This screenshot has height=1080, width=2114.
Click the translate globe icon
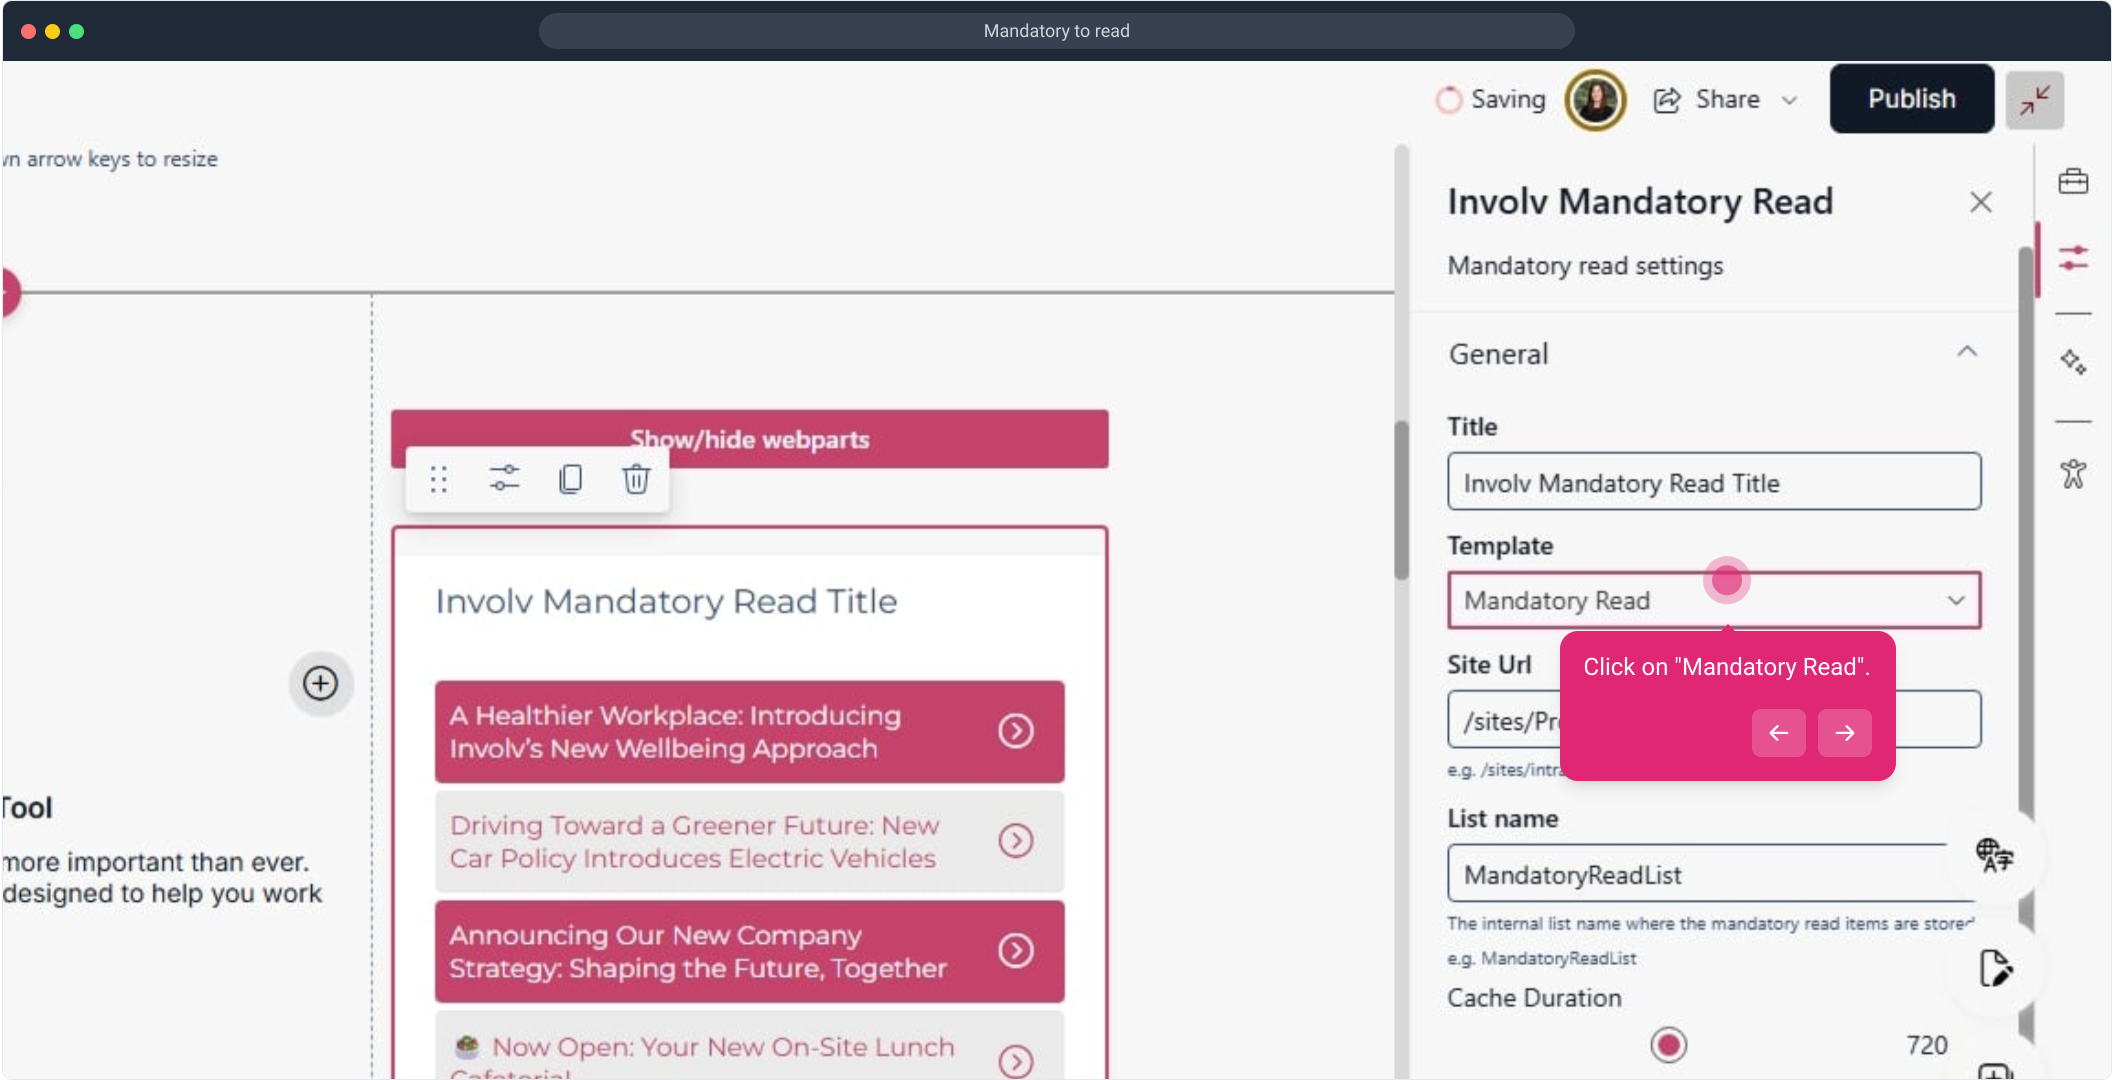point(1994,855)
